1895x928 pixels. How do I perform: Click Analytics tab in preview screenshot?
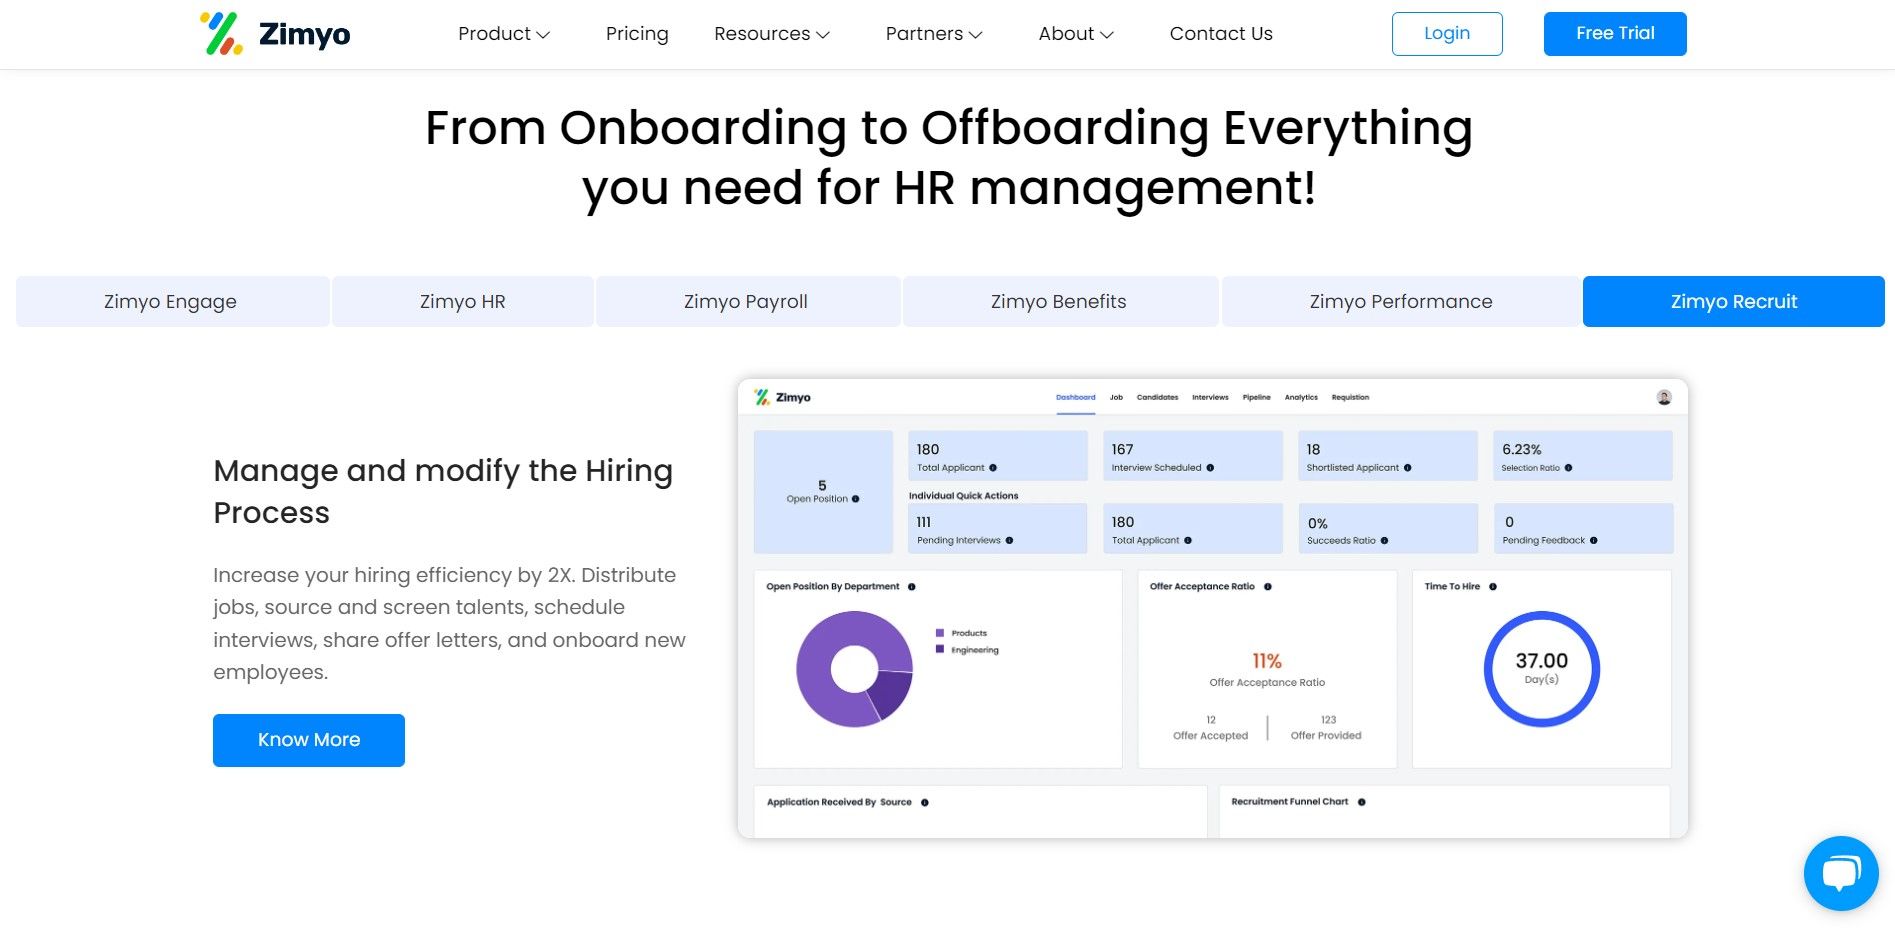(x=1301, y=398)
